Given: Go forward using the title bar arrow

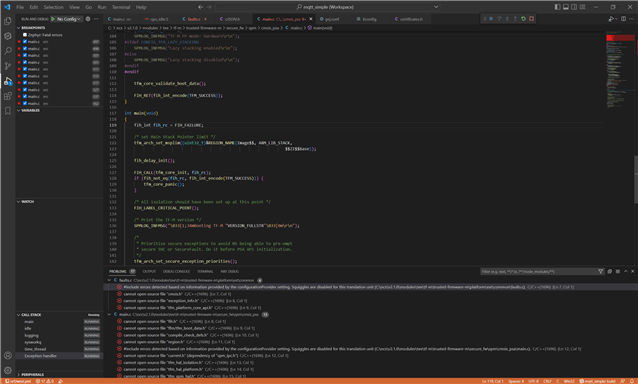Looking at the screenshot, I should [x=209, y=7].
